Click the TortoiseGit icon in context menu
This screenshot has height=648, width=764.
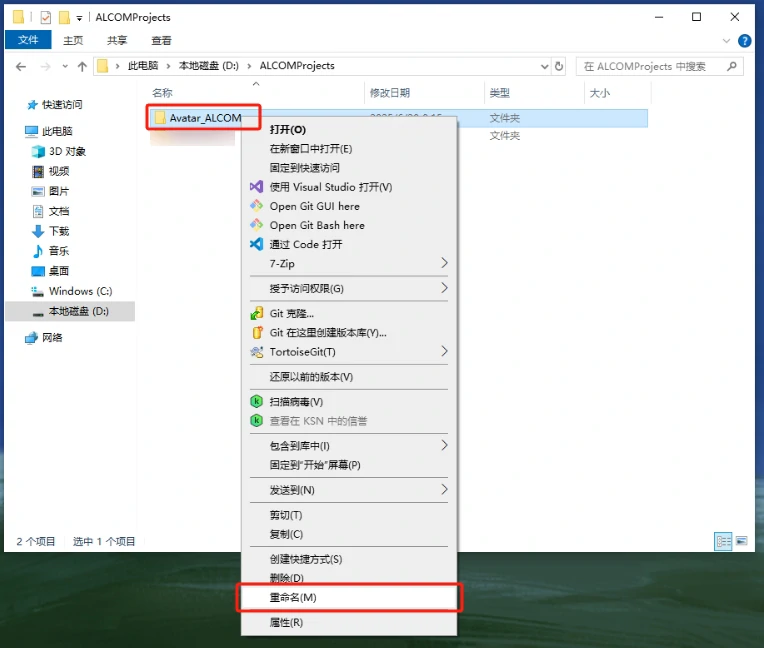(256, 352)
